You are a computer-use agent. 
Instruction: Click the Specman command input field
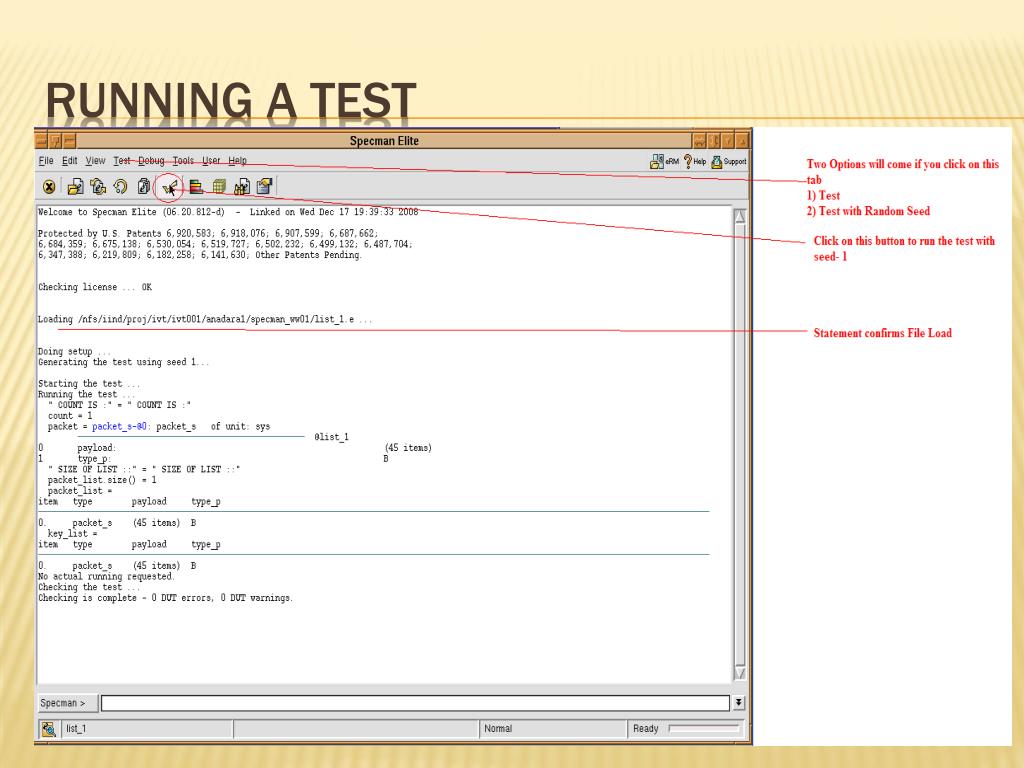[x=415, y=703]
